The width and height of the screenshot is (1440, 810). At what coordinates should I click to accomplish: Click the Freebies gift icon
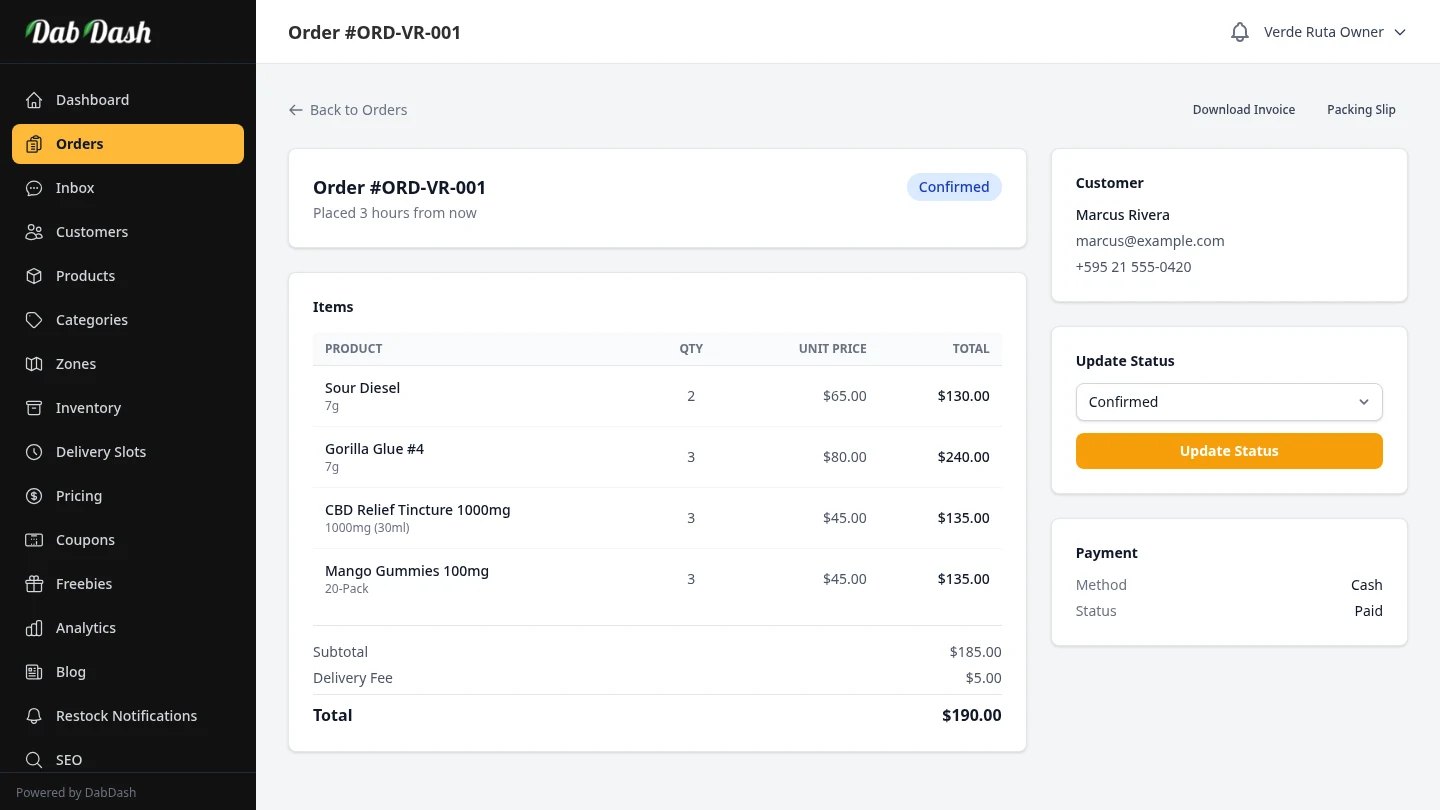[34, 584]
